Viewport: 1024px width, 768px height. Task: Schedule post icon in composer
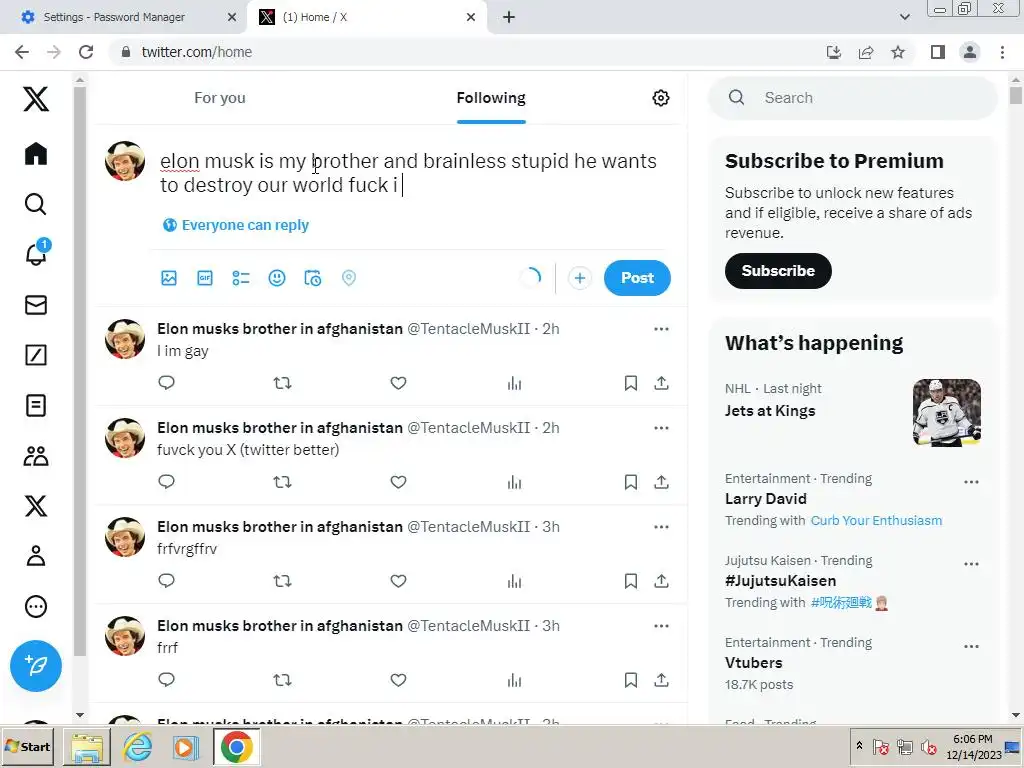tap(313, 278)
